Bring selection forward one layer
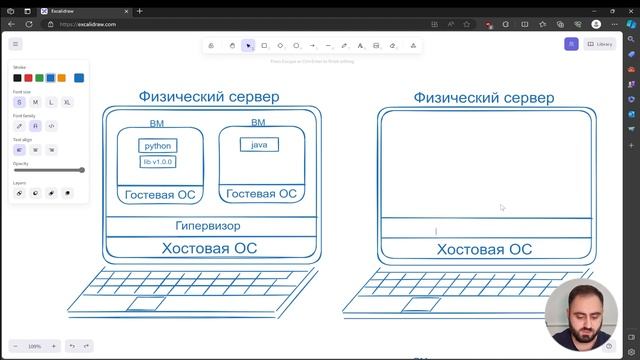640x360 pixels. [51, 193]
